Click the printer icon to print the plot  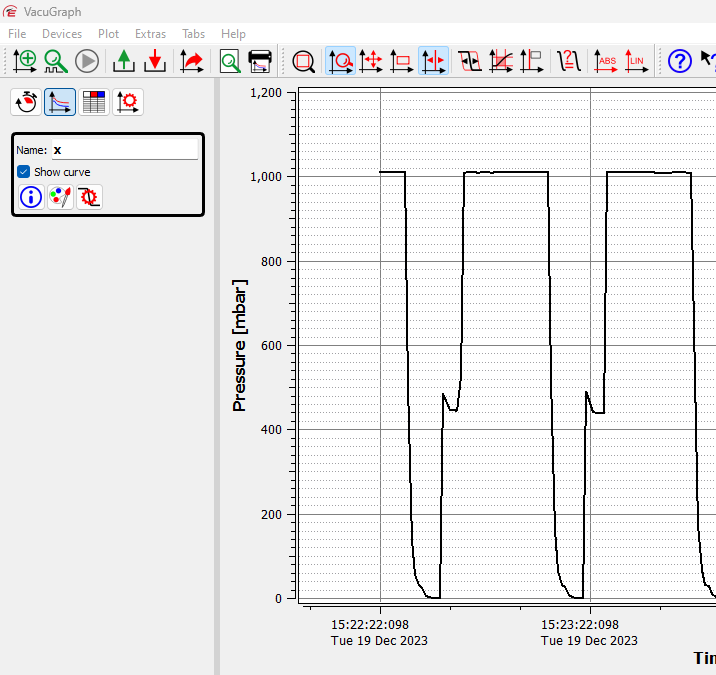coord(260,61)
